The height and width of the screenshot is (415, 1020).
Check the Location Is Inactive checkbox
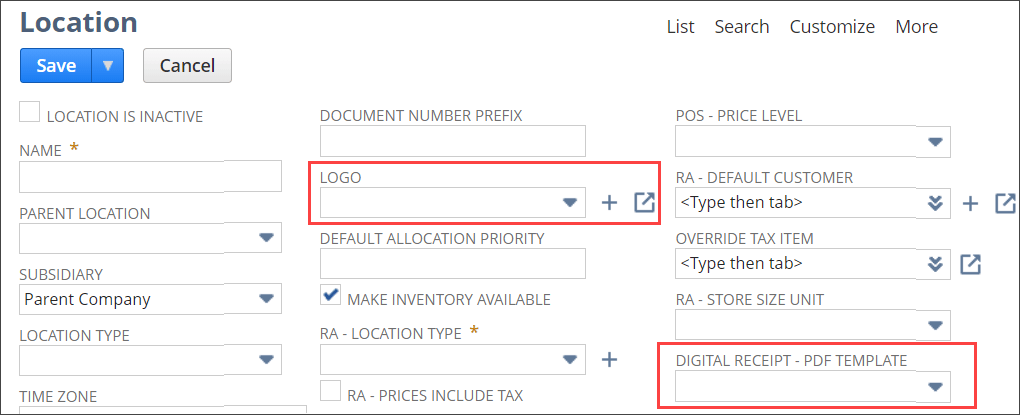pyautogui.click(x=30, y=112)
